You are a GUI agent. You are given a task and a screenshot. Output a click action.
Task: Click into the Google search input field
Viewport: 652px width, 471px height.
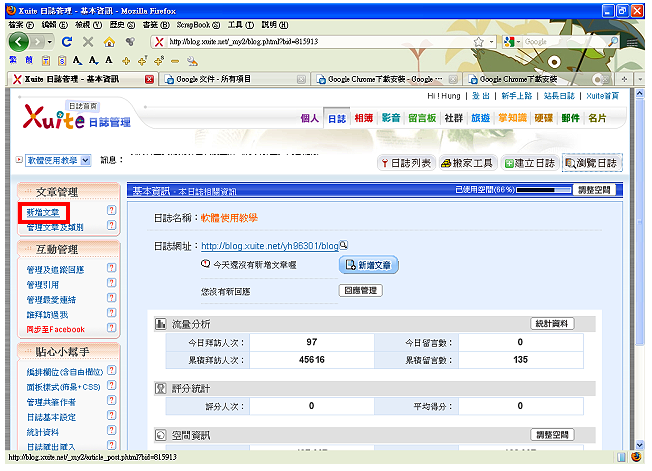tap(565, 42)
